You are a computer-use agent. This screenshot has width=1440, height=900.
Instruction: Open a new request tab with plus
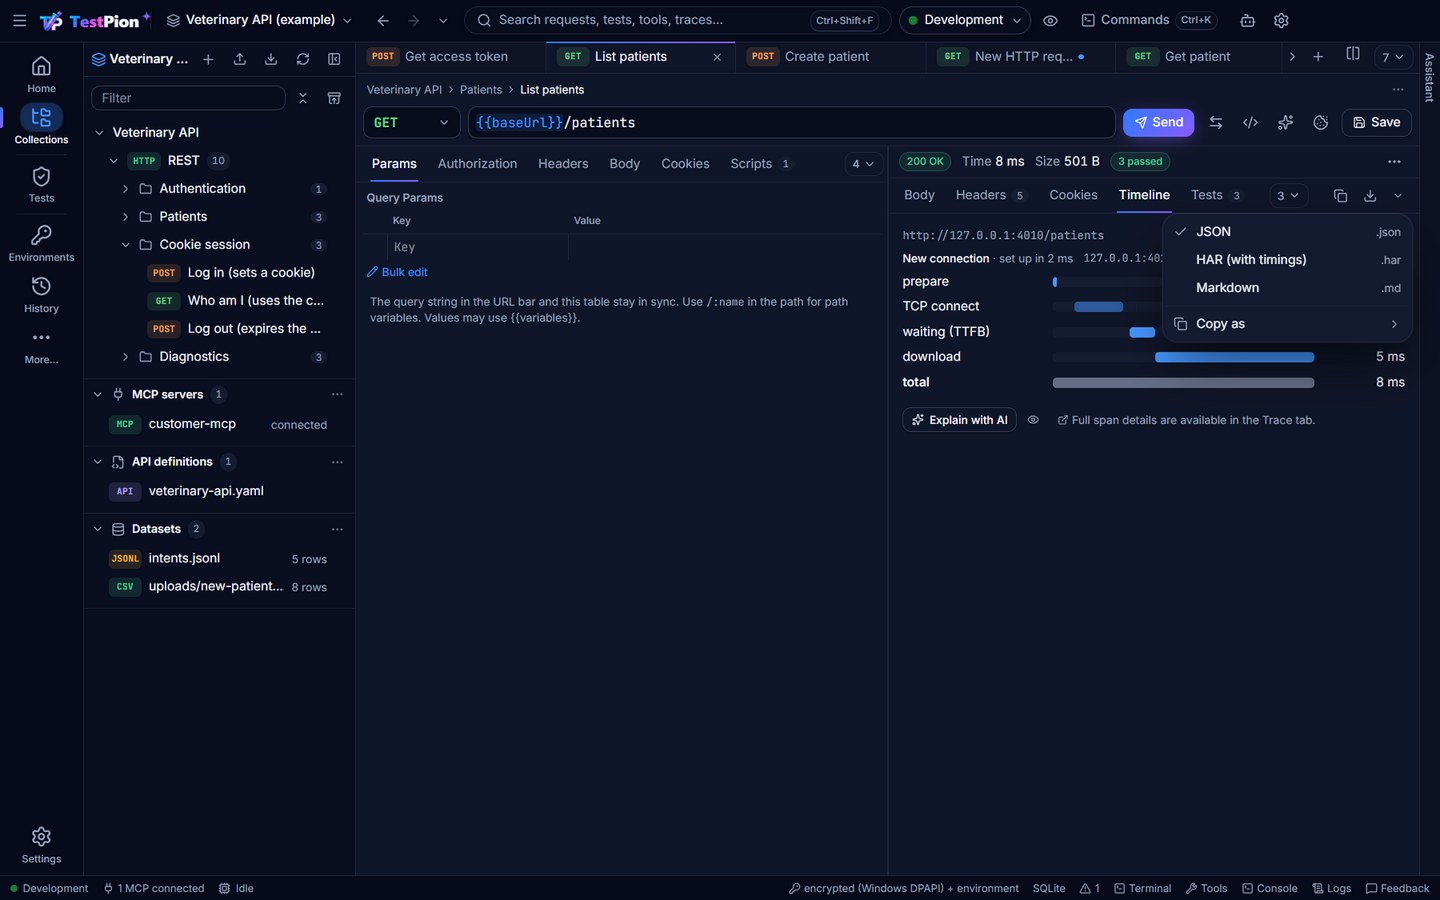click(1318, 57)
